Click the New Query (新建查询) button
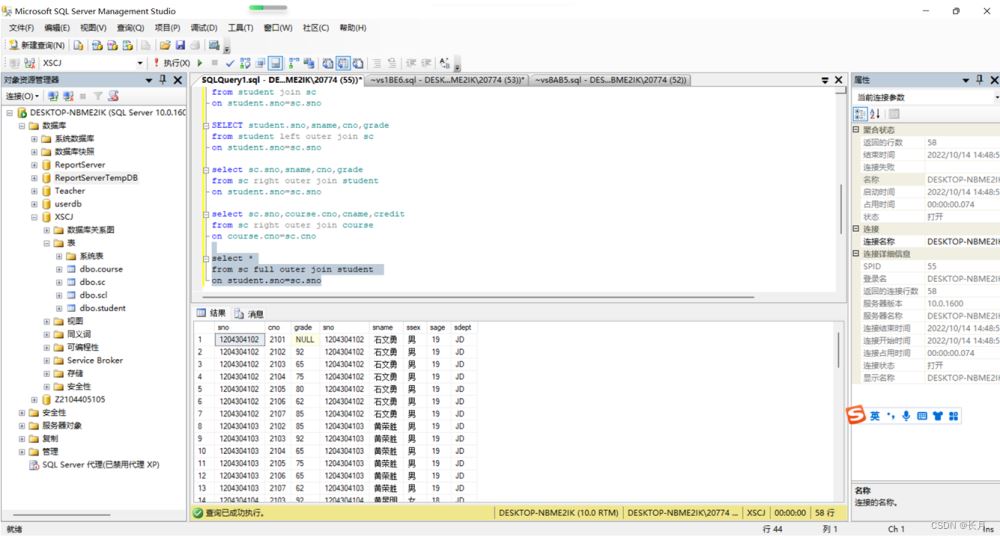1000x537 pixels. tap(38, 45)
